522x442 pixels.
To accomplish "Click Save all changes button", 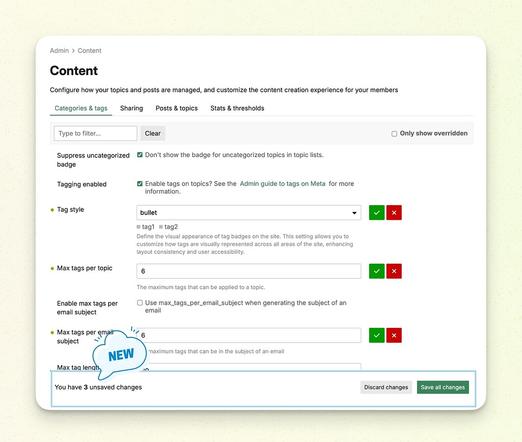I will (443, 387).
